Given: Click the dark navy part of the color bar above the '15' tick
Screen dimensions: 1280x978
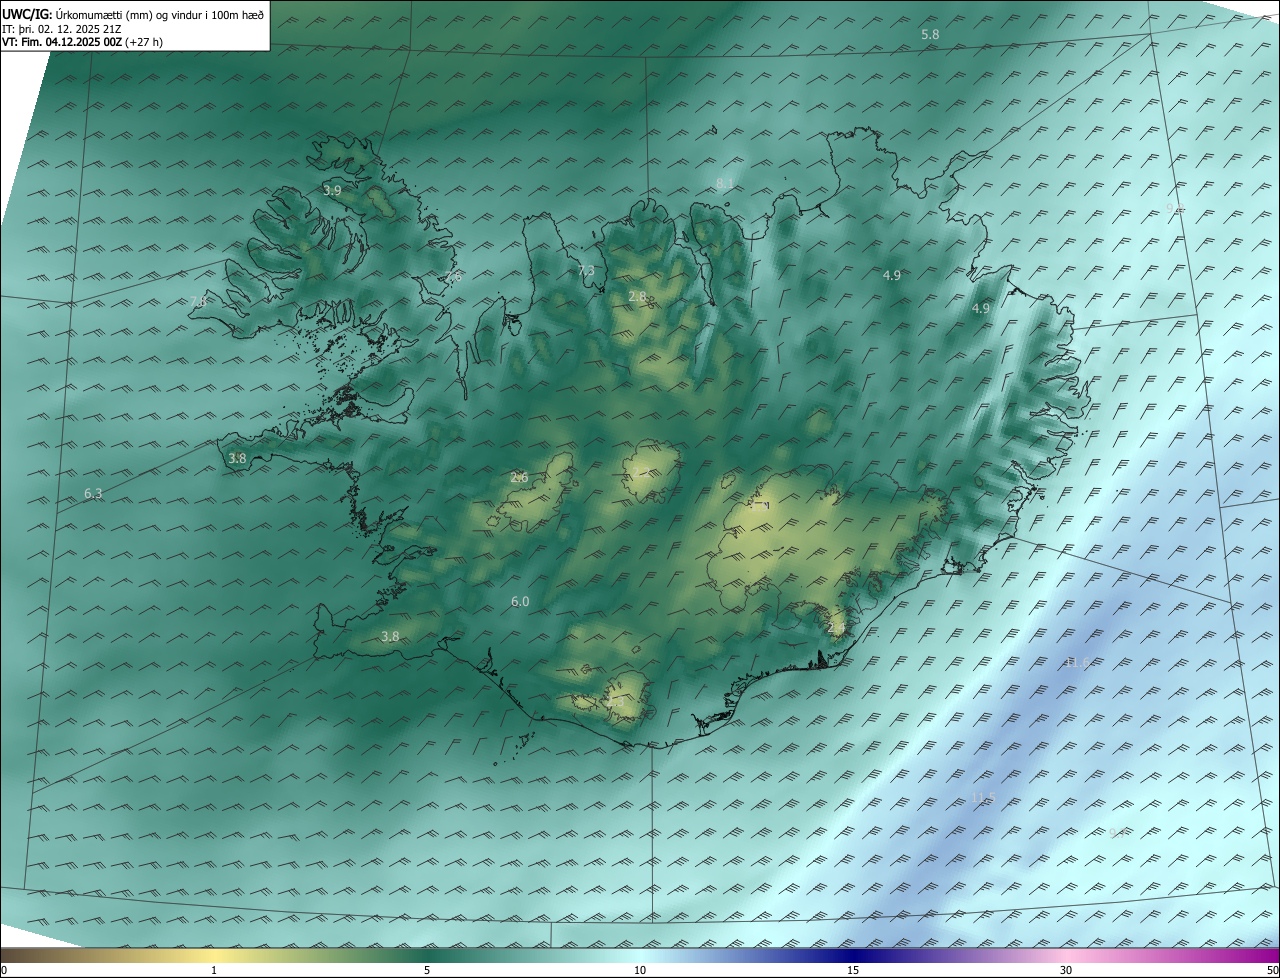Looking at the screenshot, I should (853, 955).
